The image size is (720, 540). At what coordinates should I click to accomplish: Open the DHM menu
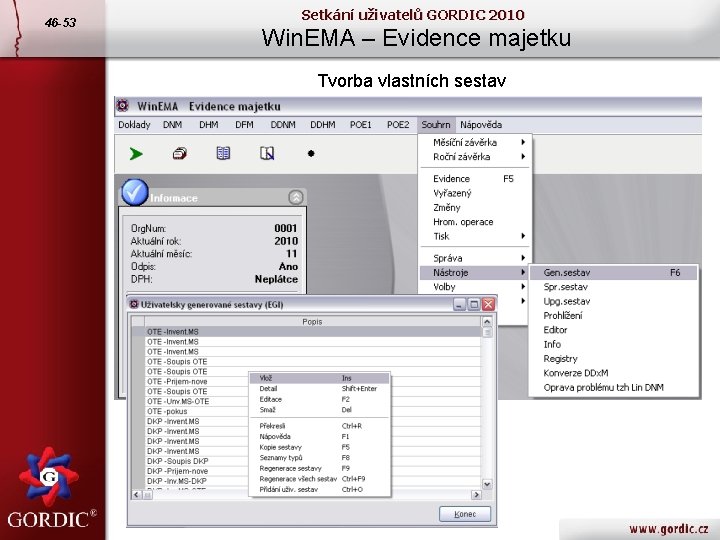tap(208, 125)
